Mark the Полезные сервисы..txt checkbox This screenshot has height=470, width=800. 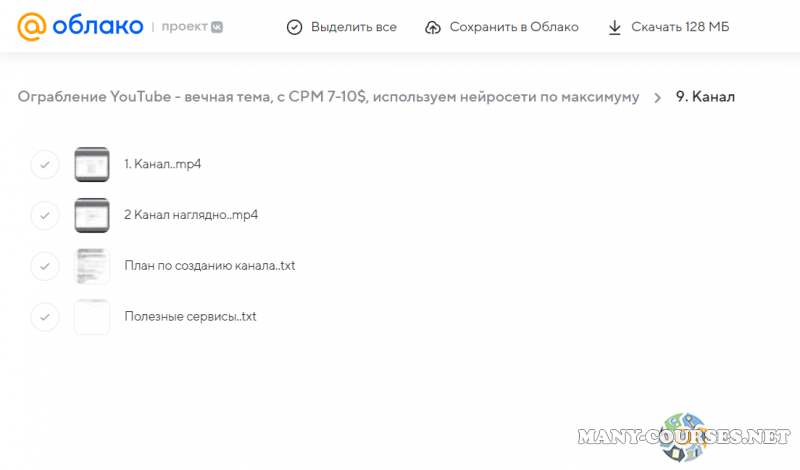click(45, 317)
